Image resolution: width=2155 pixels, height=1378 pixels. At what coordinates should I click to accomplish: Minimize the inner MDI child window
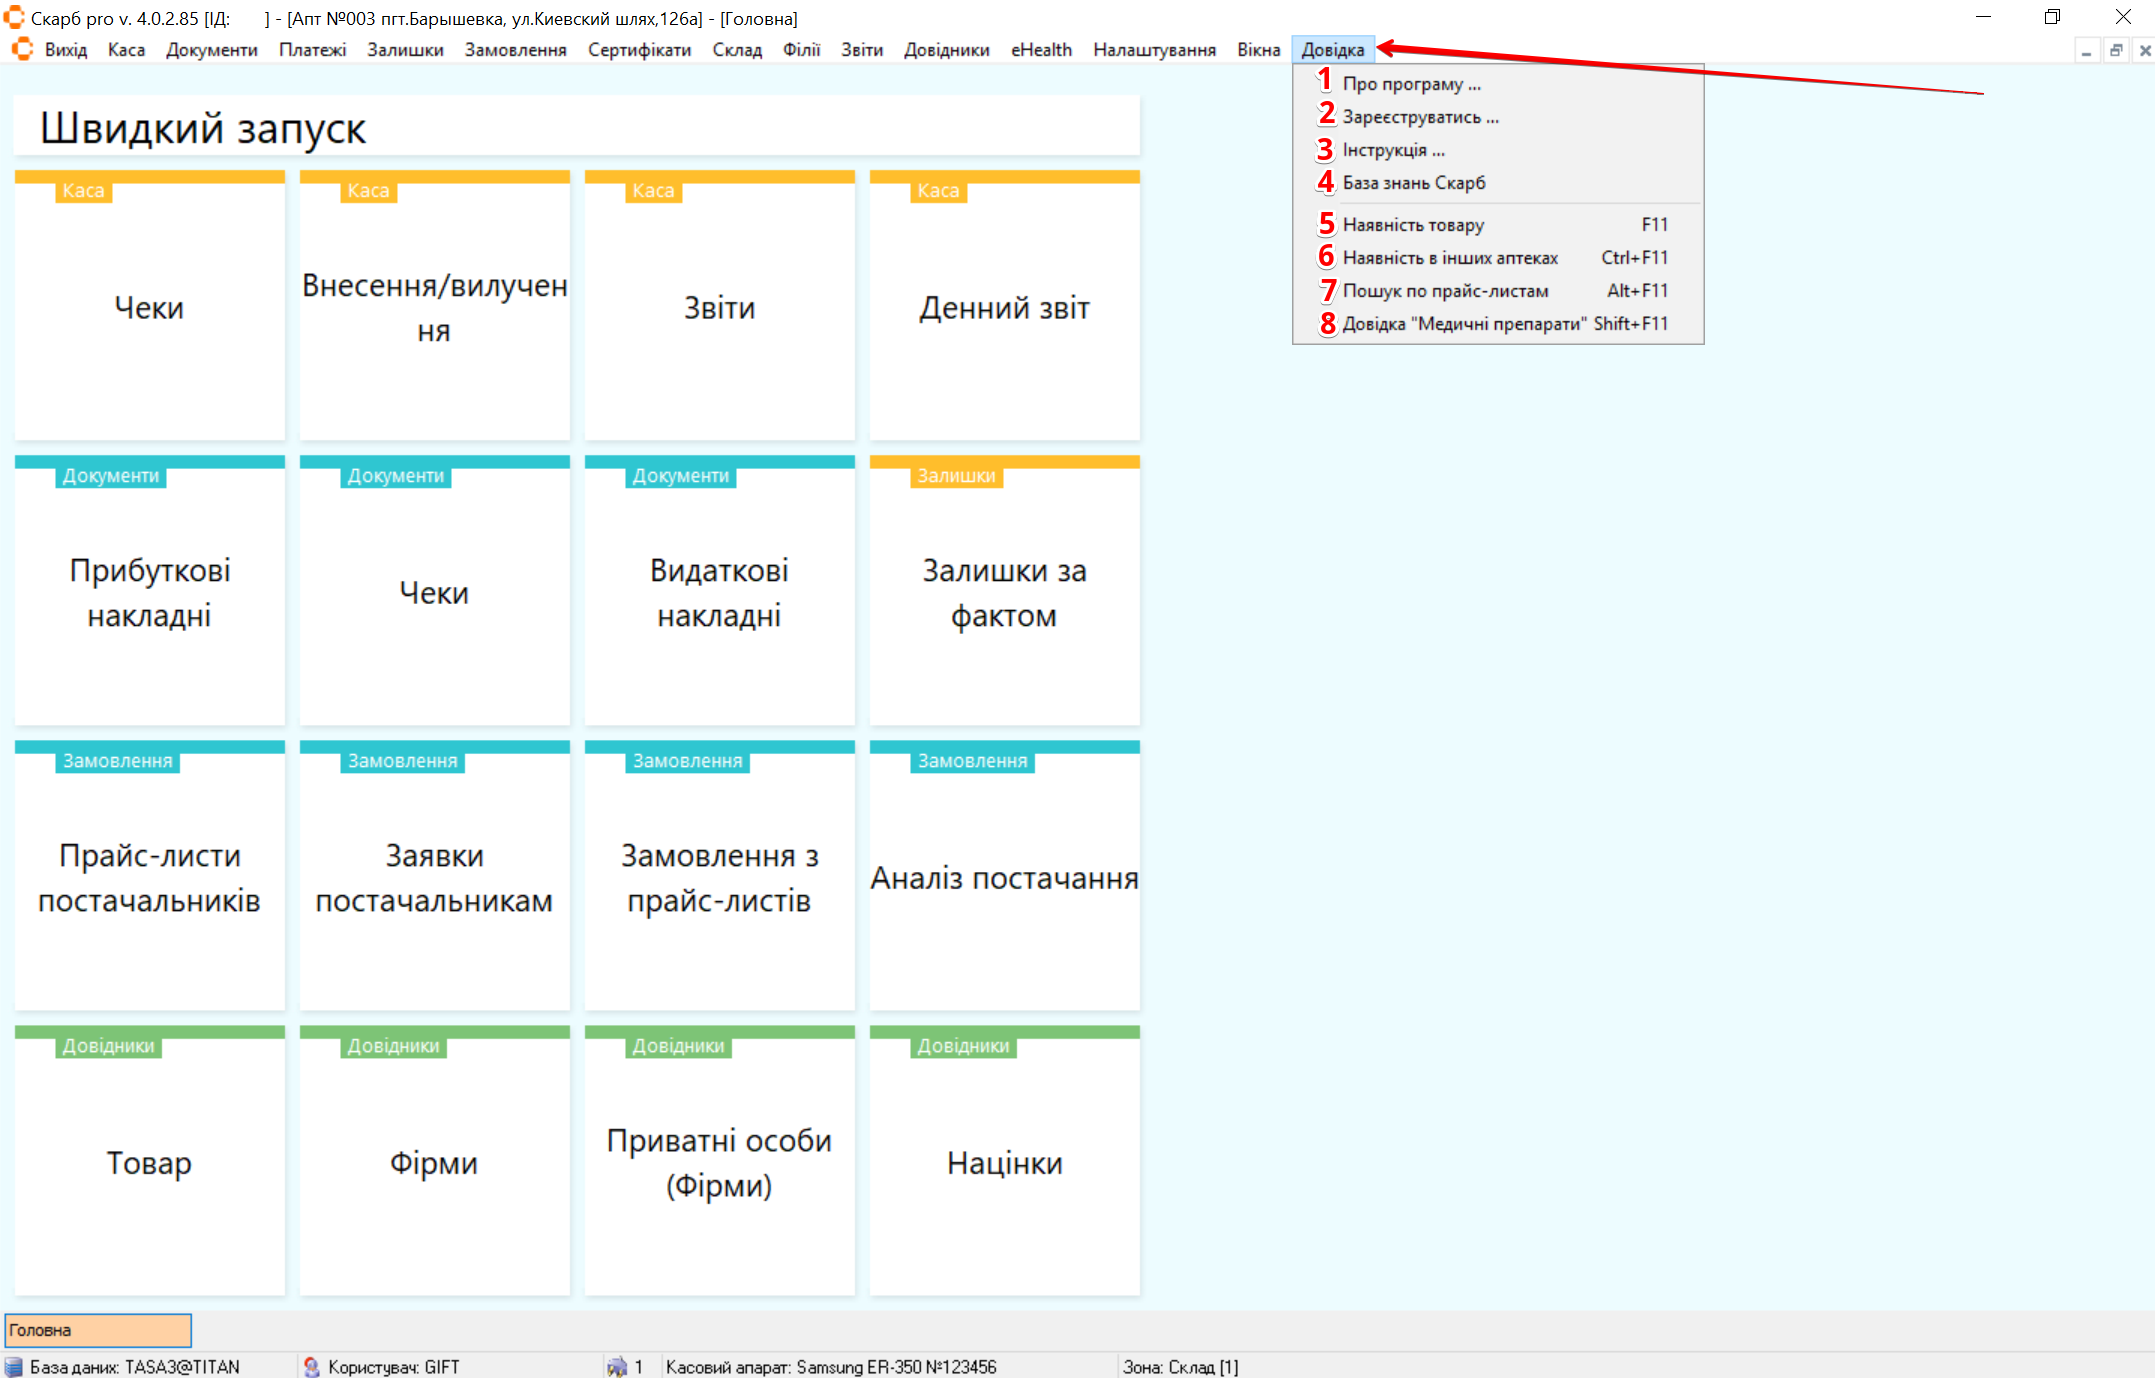pos(2086,50)
